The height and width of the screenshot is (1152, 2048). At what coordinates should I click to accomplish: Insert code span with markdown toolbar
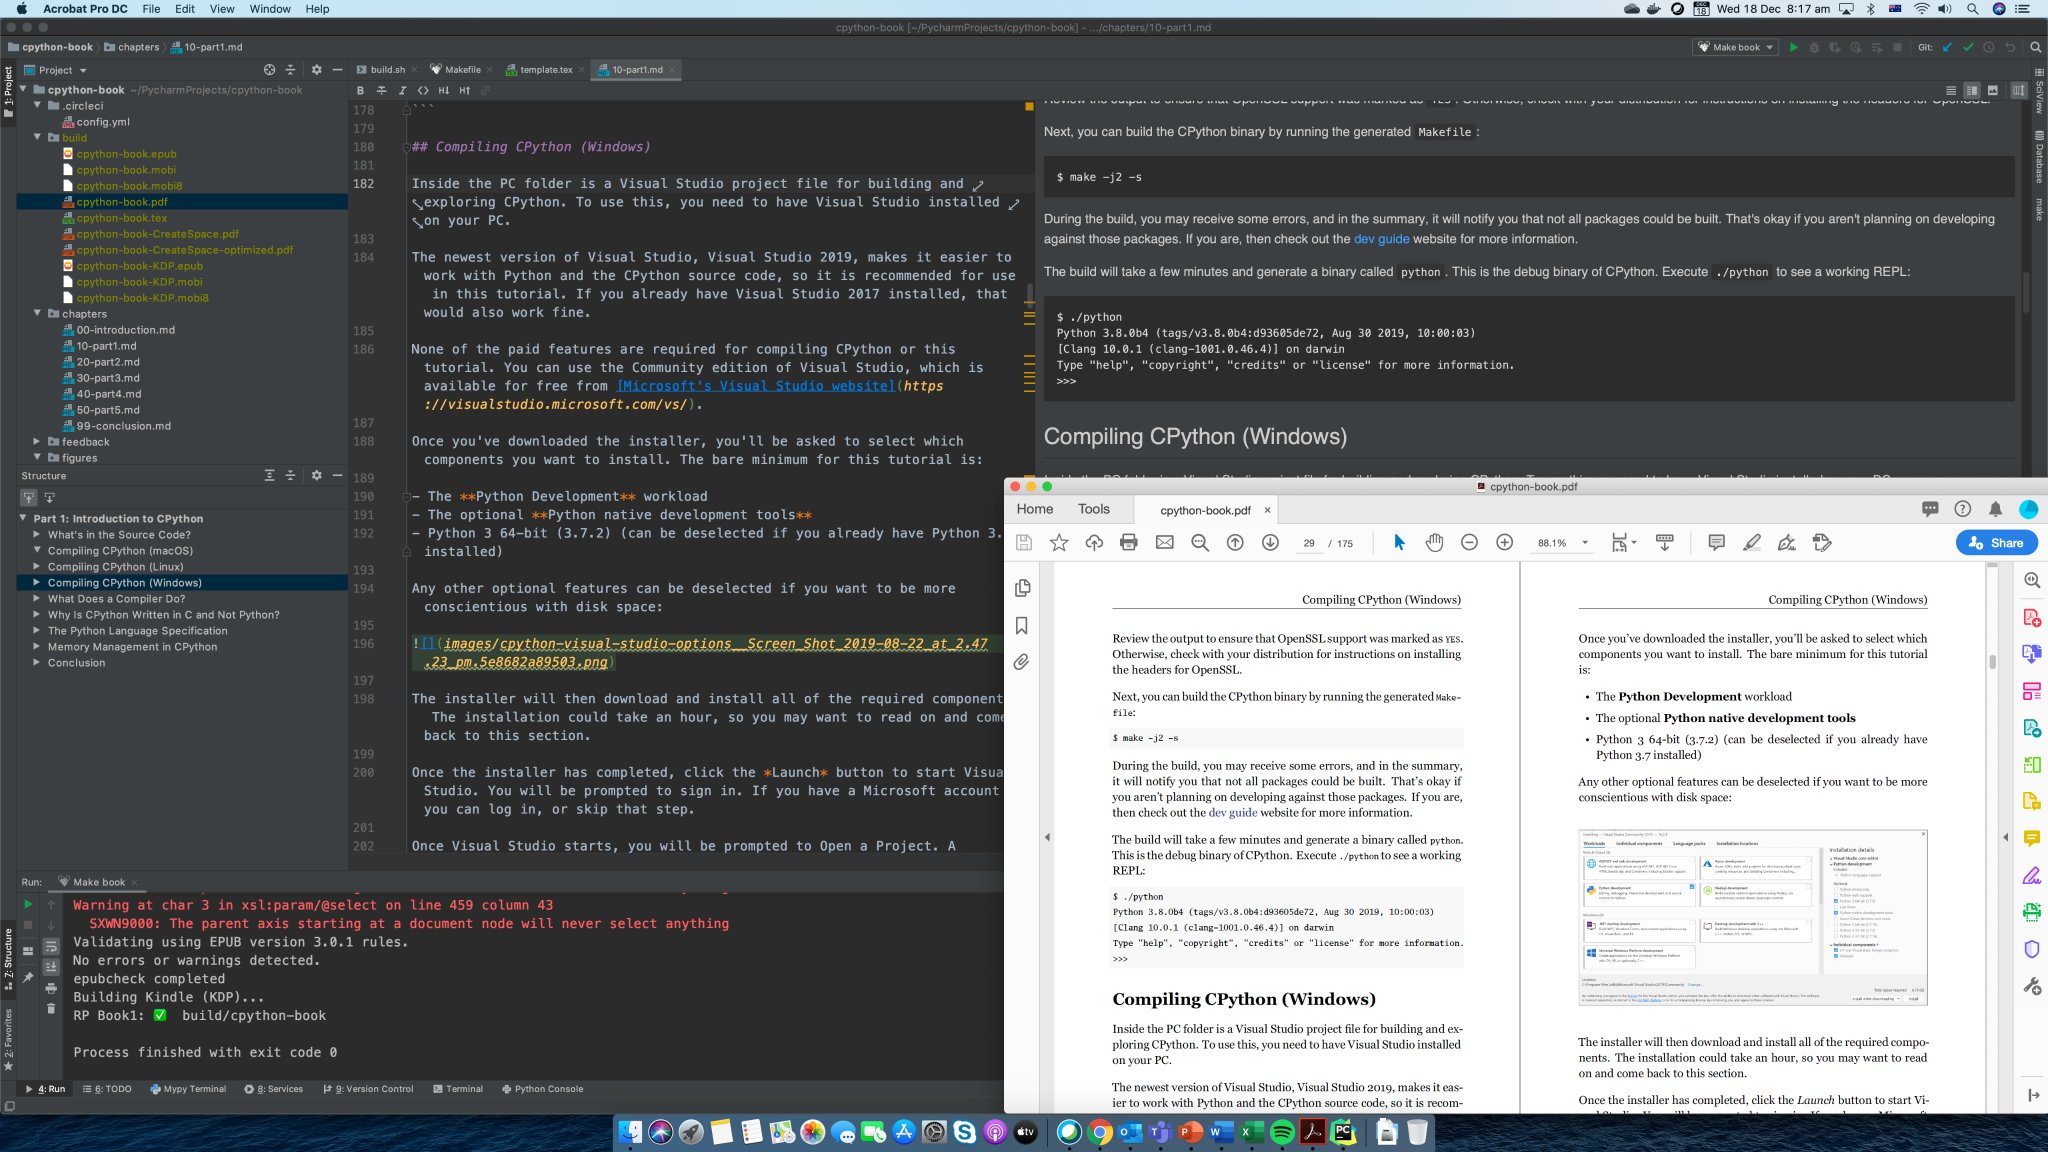(423, 90)
